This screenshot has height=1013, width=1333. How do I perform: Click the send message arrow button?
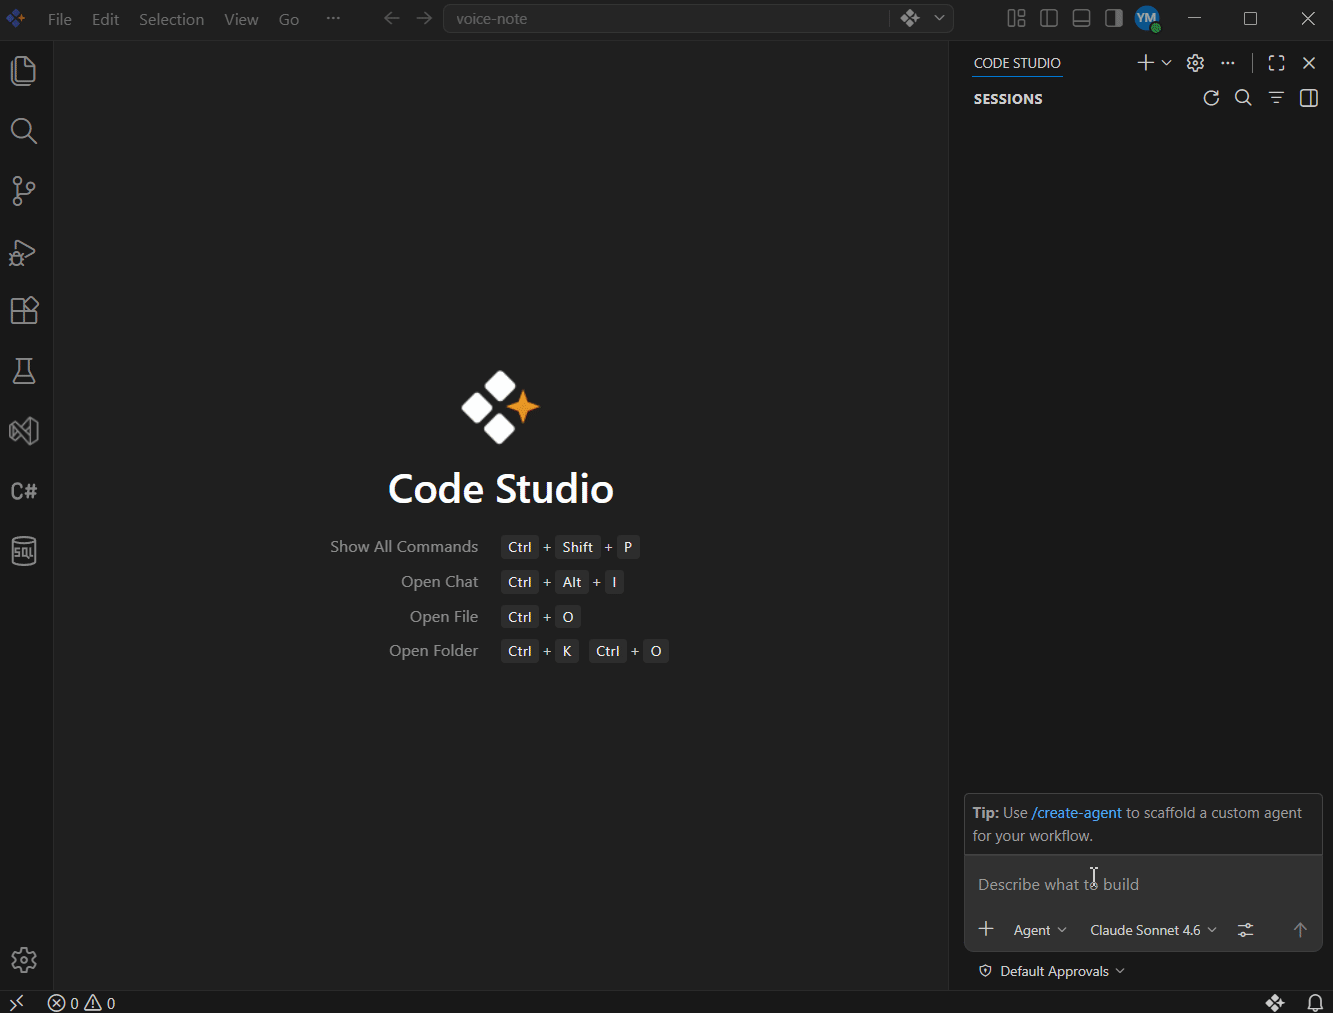1300,930
